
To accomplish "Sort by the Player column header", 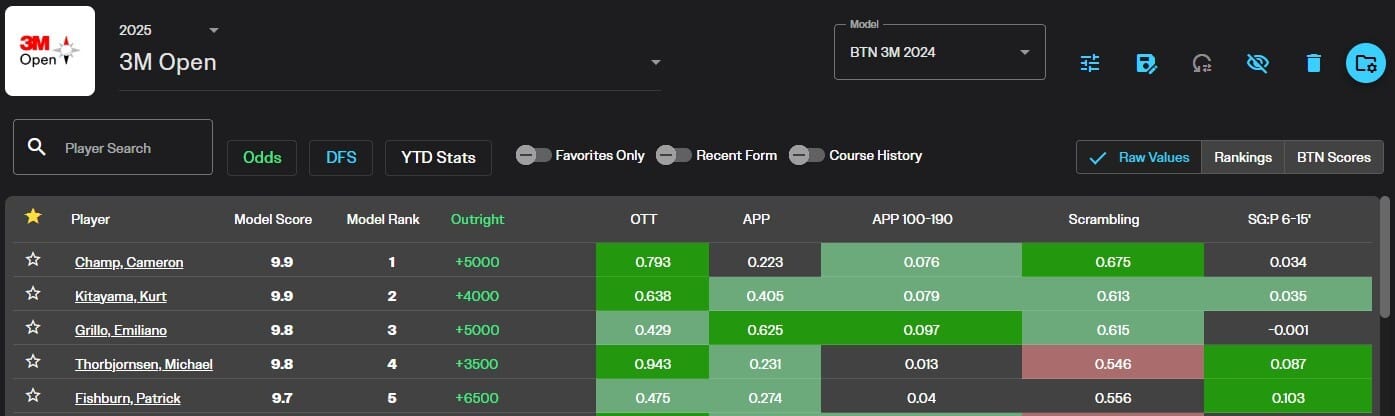I will (x=90, y=219).
